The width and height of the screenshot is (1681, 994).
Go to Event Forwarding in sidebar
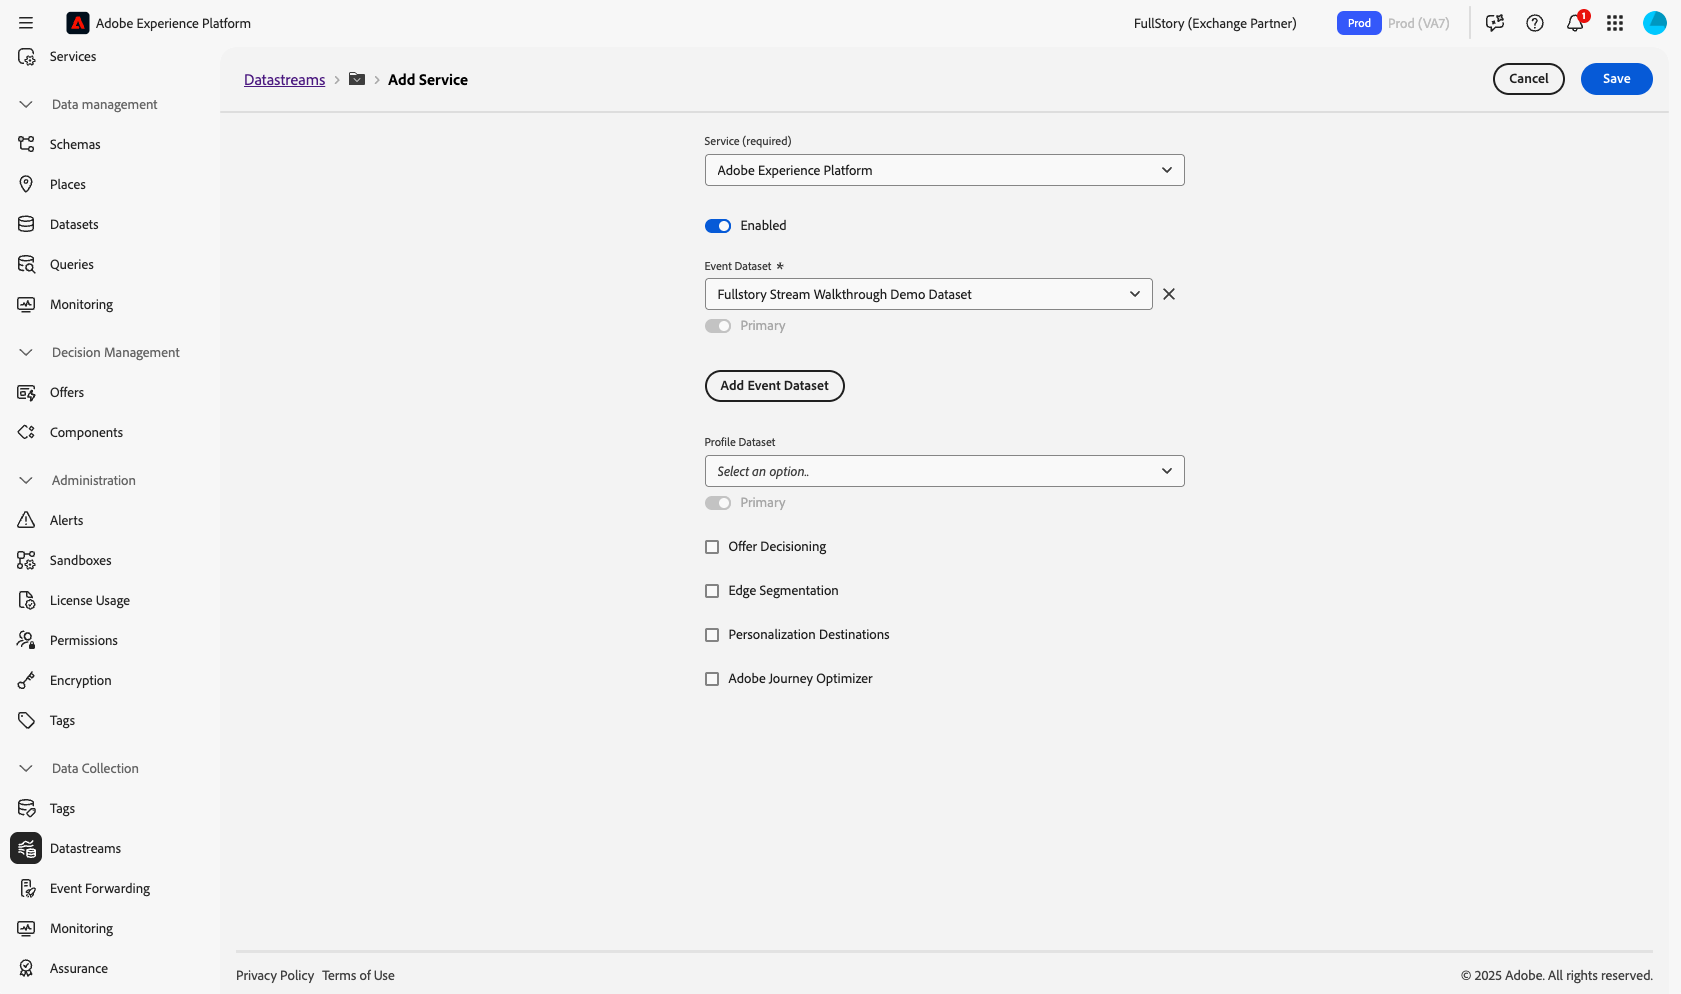coord(100,888)
